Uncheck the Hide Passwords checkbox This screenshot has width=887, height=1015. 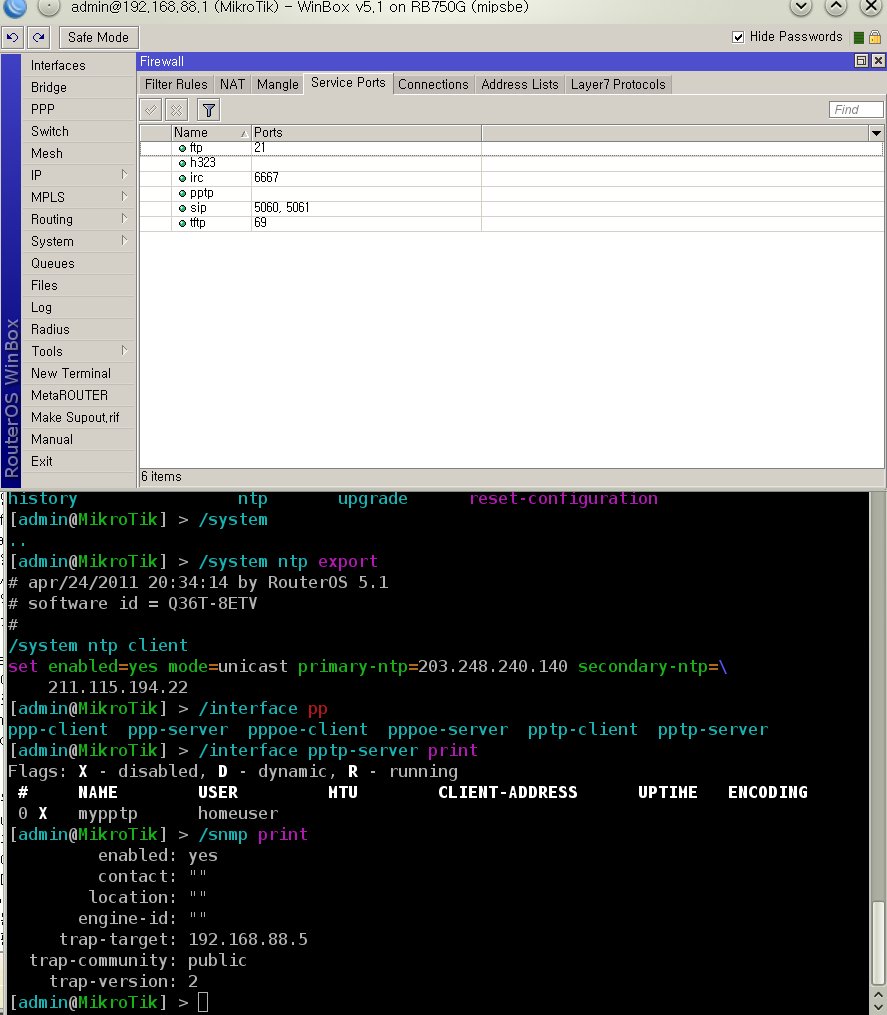(x=737, y=37)
